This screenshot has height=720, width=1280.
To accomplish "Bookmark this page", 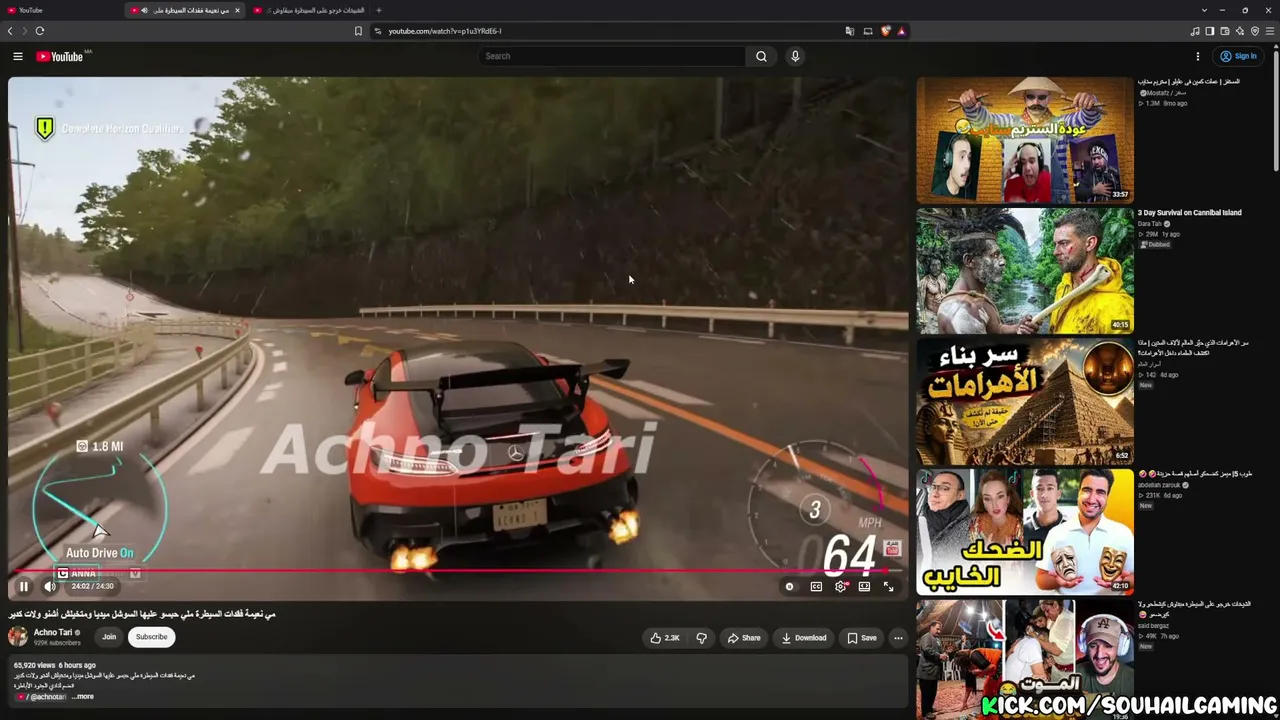I will click(x=358, y=31).
